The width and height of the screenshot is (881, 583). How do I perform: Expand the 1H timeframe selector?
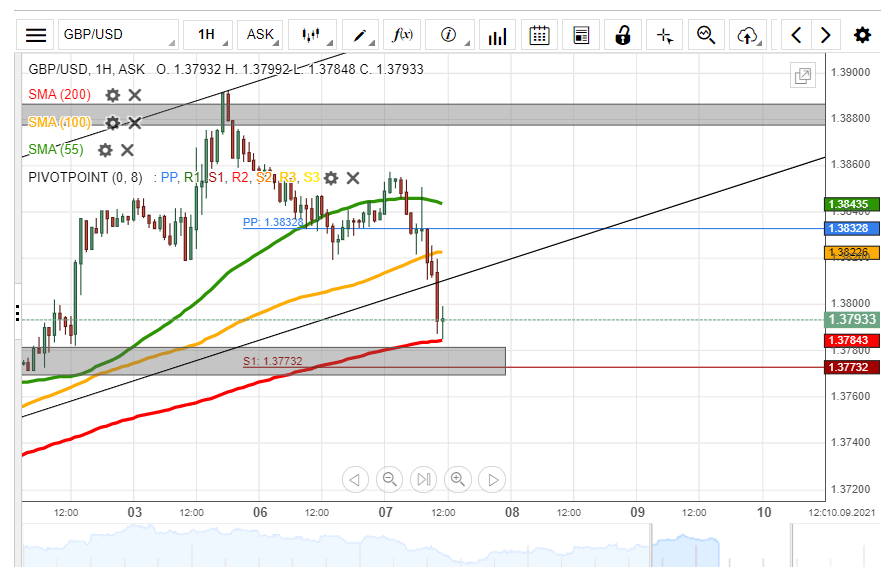212,35
